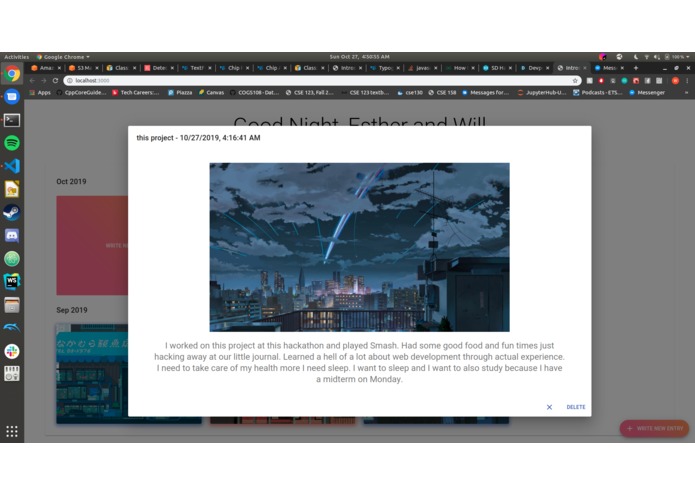Reload the localhost page
This screenshot has width=695, height=494.
[55, 81]
